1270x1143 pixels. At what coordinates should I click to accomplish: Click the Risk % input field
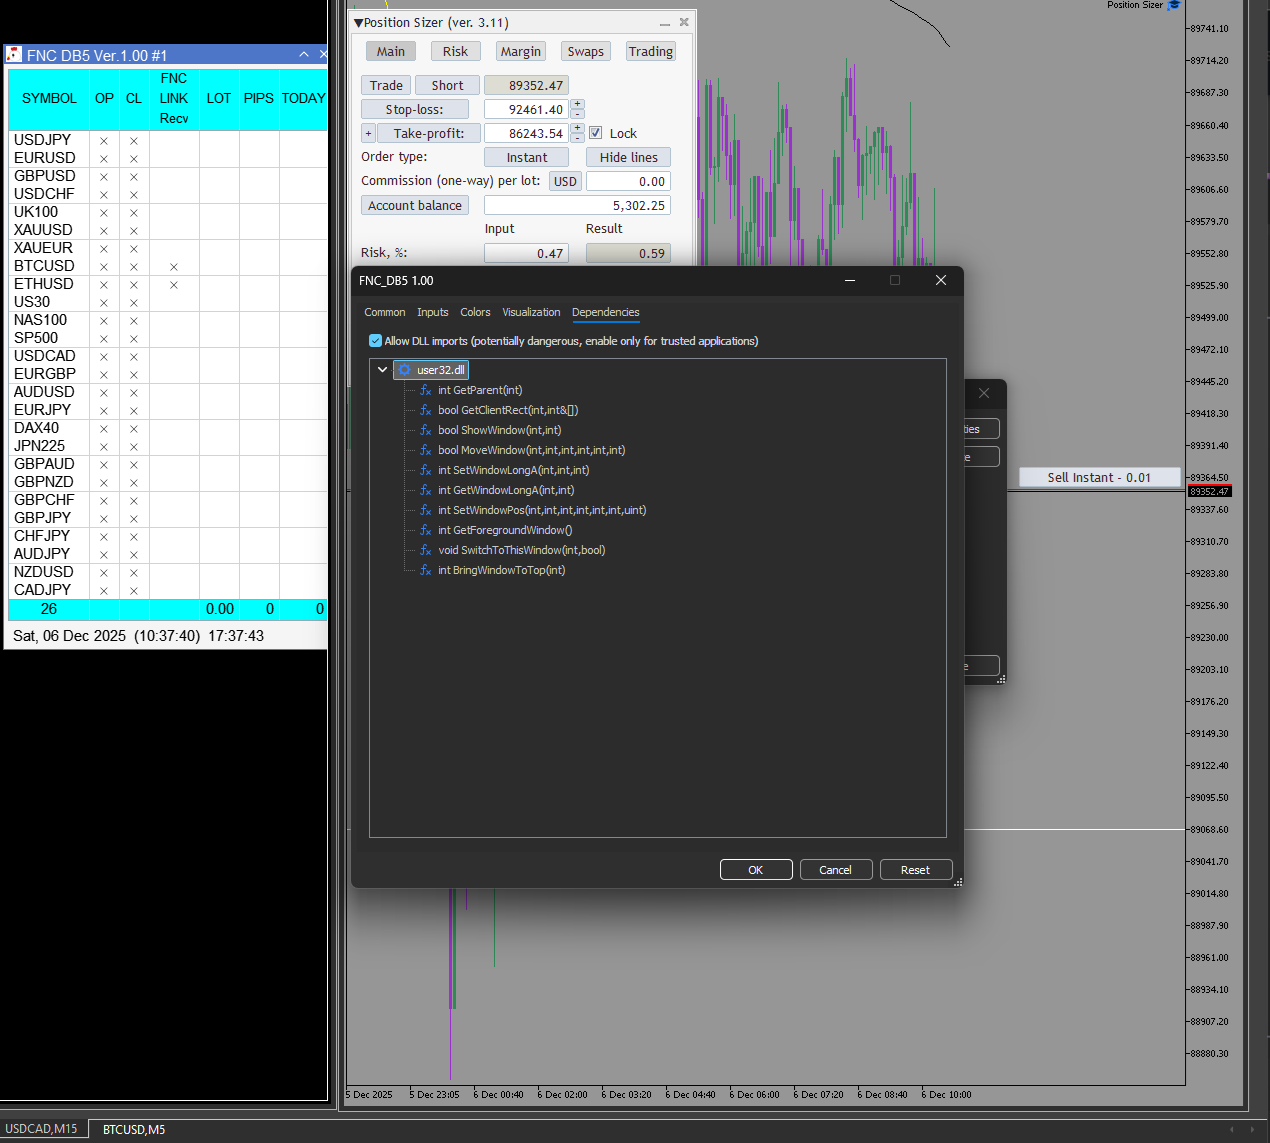526,254
